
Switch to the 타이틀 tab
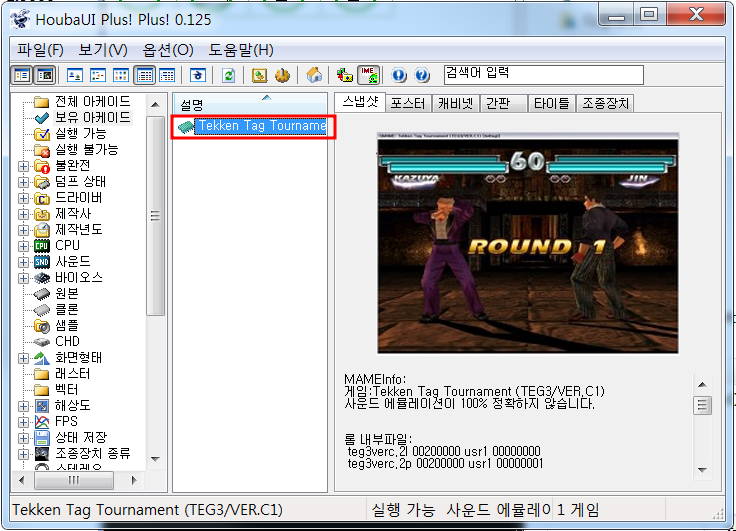(552, 103)
